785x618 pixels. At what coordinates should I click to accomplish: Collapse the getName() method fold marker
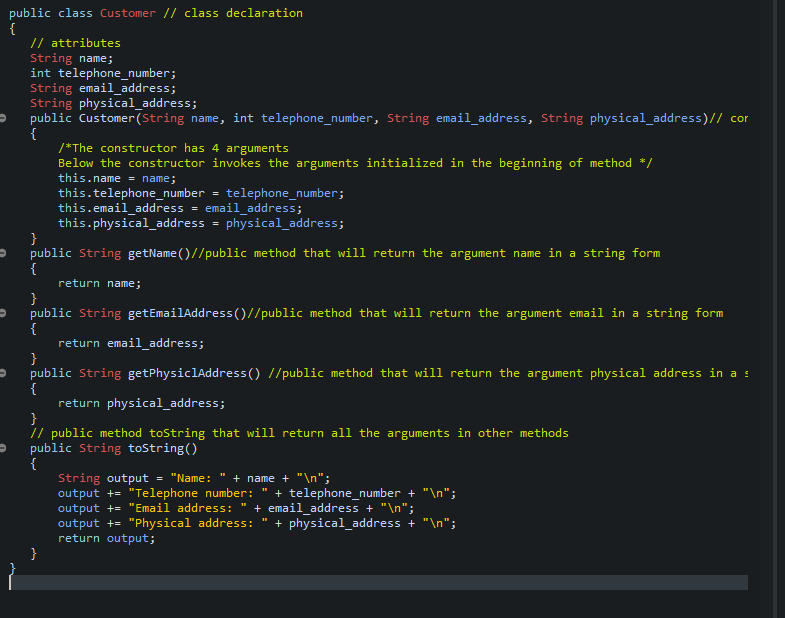tap(3, 253)
